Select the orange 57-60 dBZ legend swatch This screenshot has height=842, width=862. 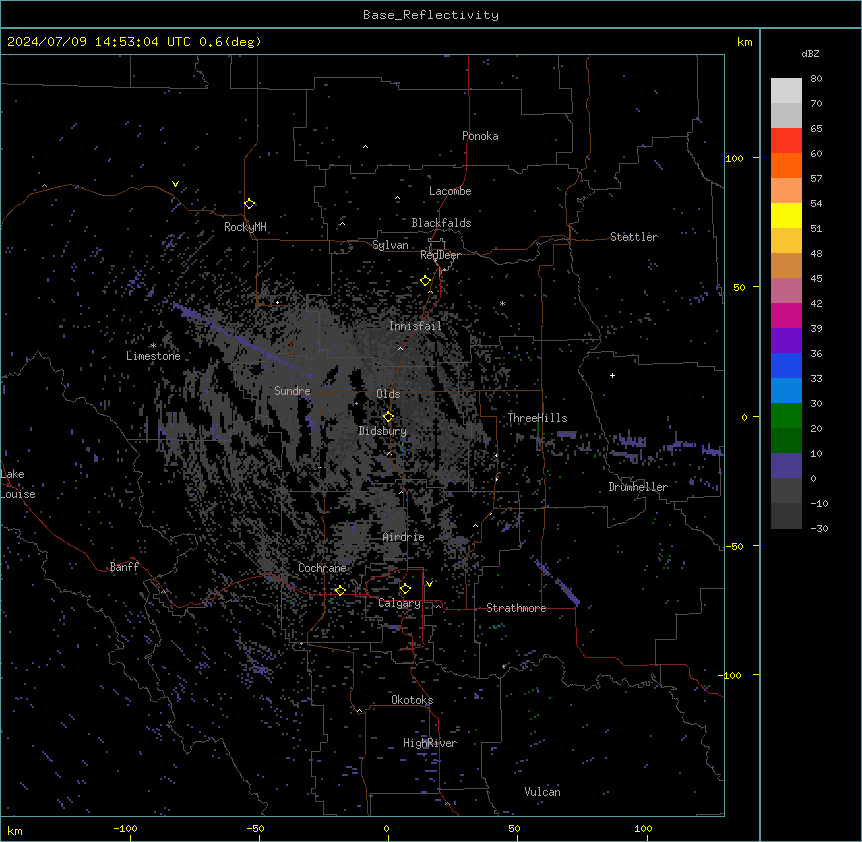(786, 165)
